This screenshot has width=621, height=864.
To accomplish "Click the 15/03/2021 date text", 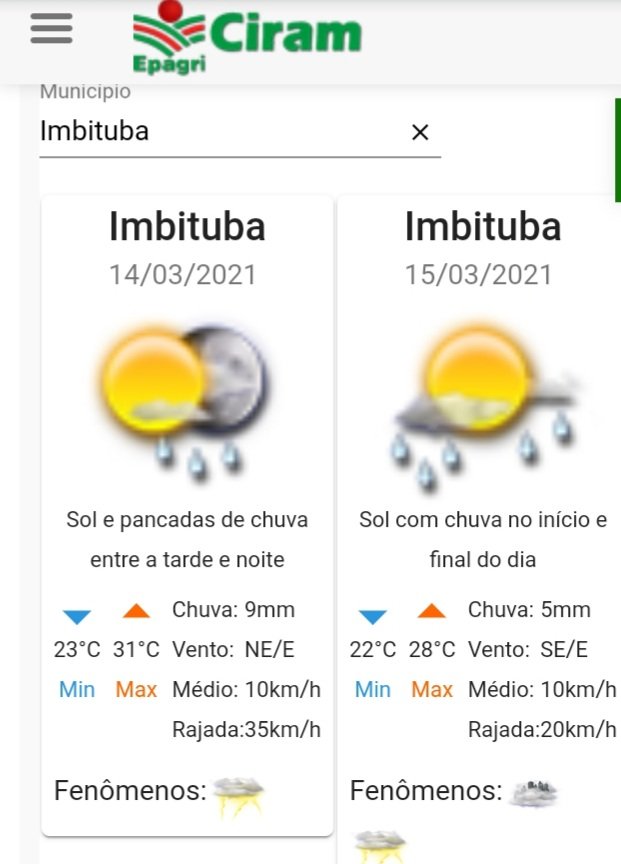I will [x=479, y=275].
